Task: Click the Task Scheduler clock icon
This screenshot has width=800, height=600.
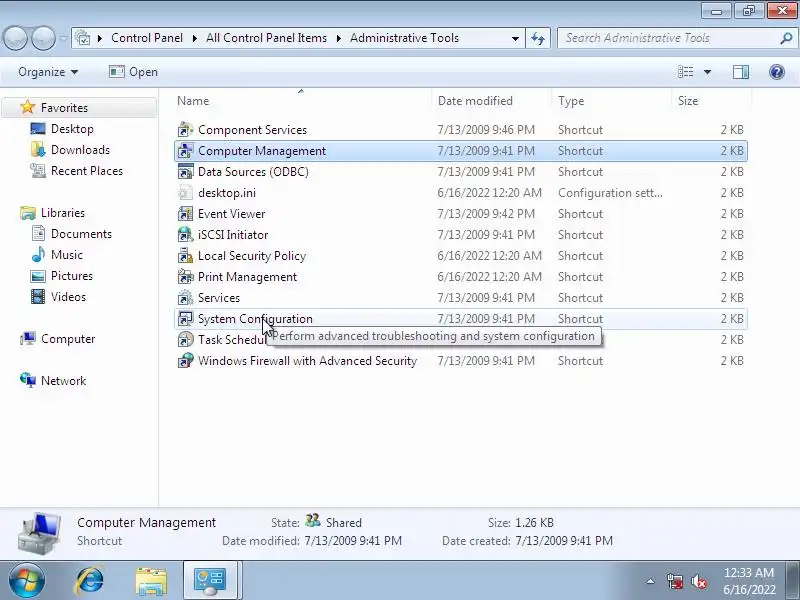Action: 185,339
